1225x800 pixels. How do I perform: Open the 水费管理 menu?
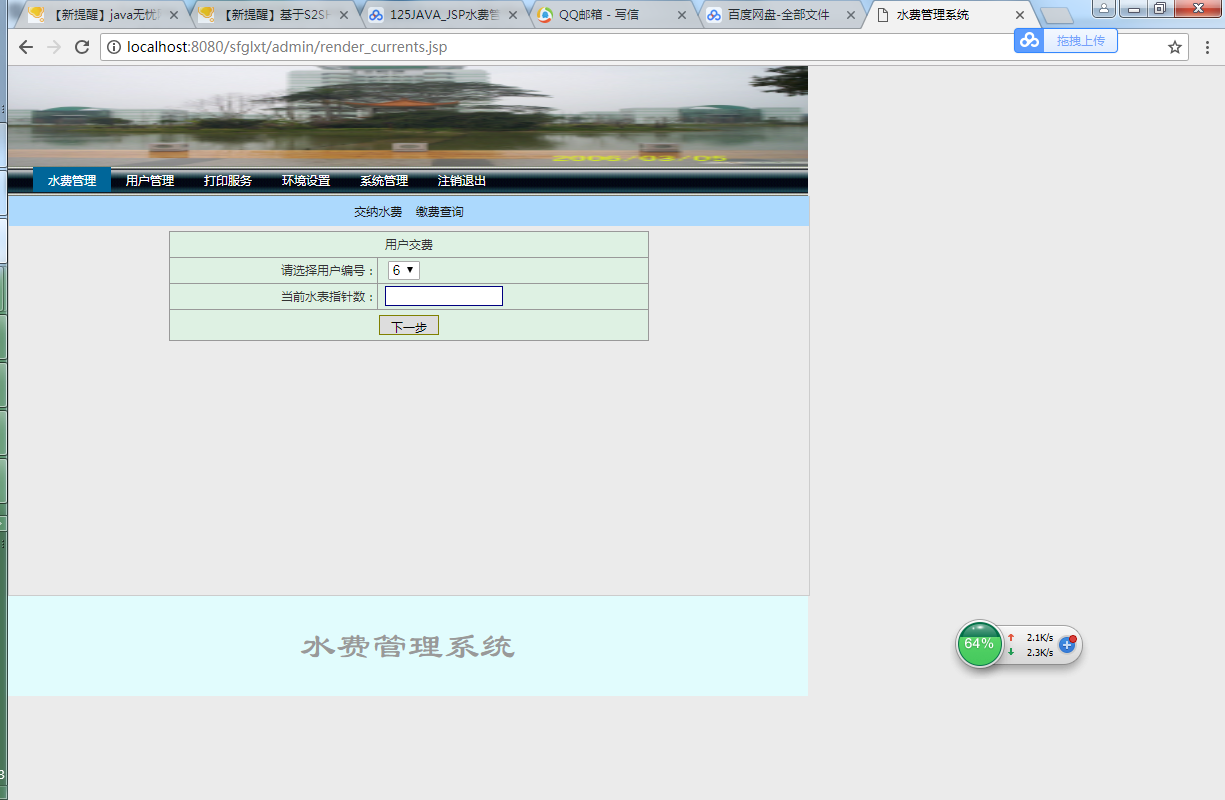72,181
